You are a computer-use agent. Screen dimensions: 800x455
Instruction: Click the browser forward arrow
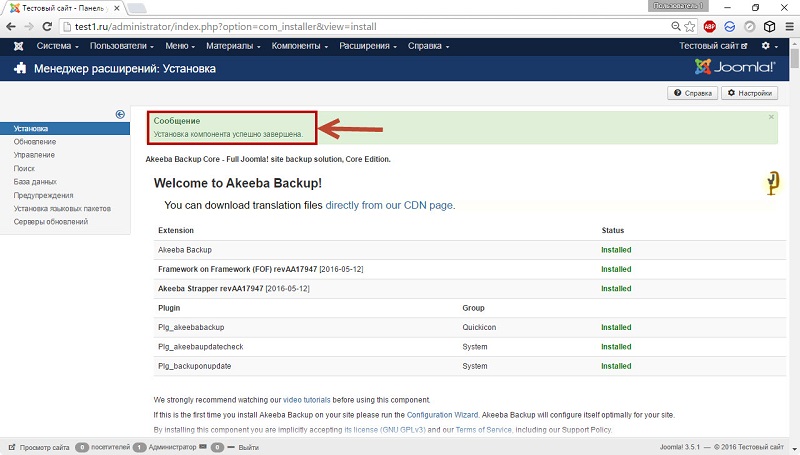coord(29,27)
